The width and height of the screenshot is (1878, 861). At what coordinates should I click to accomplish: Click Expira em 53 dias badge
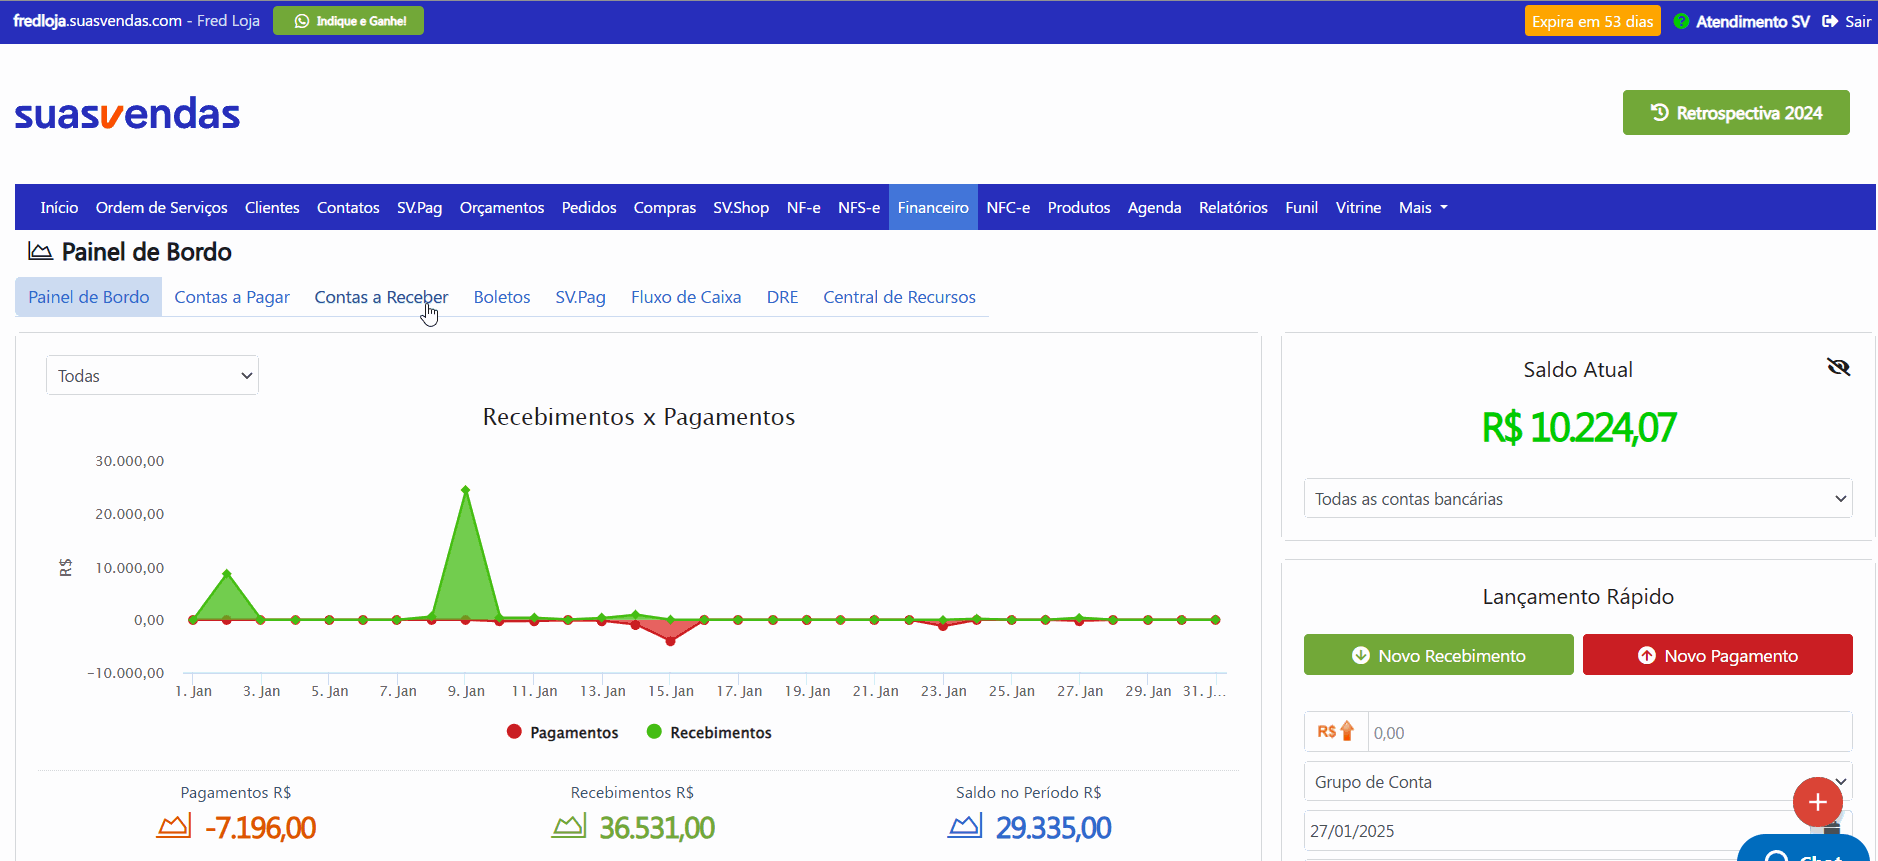1592,21
